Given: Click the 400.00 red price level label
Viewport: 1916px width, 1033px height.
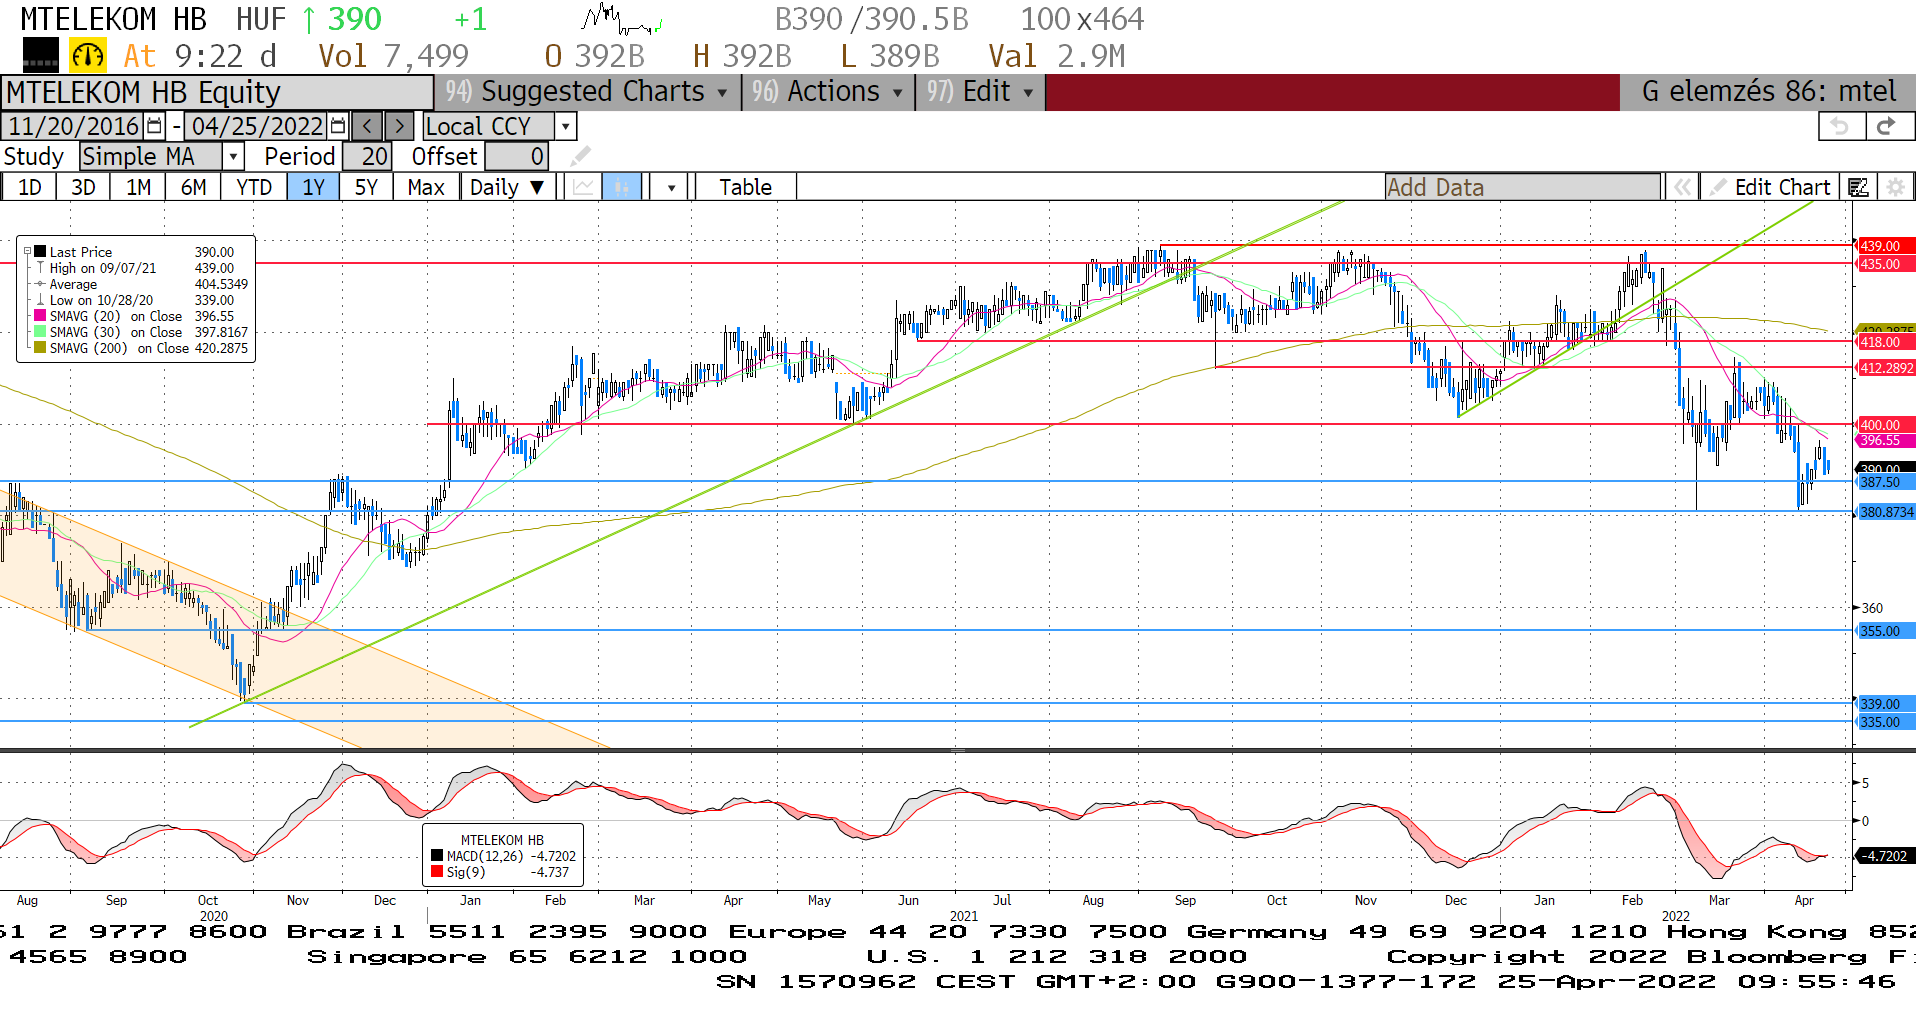Looking at the screenshot, I should click(1884, 425).
